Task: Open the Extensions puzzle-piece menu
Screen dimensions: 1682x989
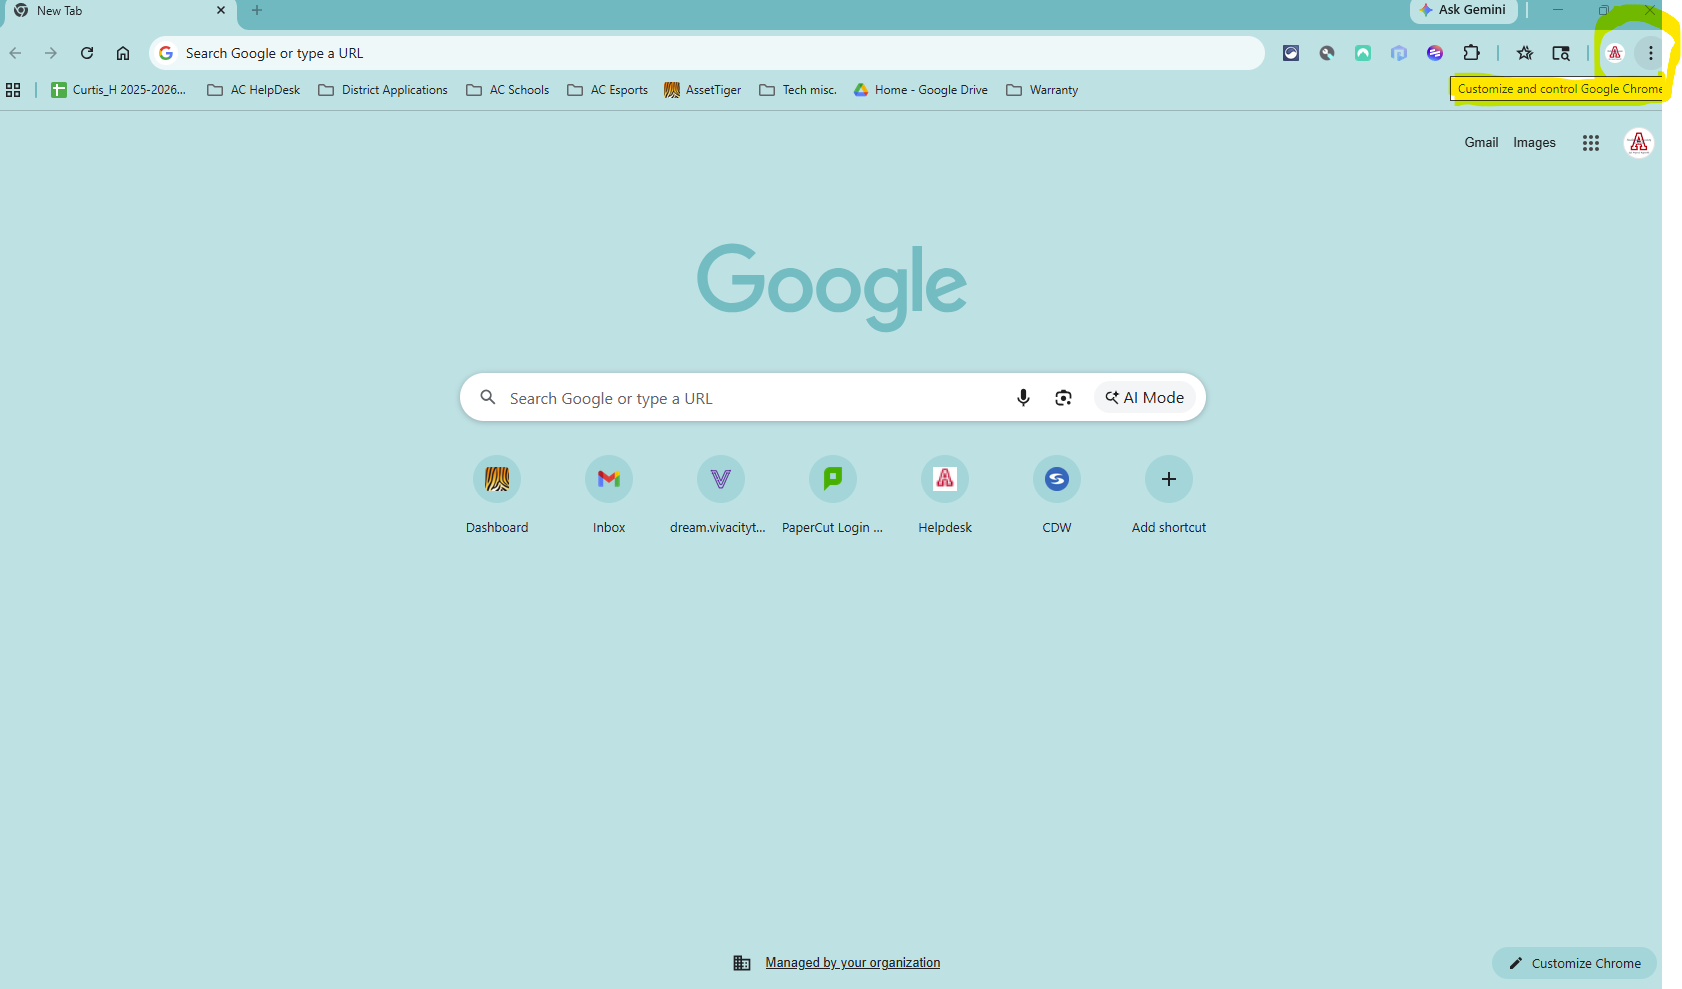Action: pos(1471,53)
